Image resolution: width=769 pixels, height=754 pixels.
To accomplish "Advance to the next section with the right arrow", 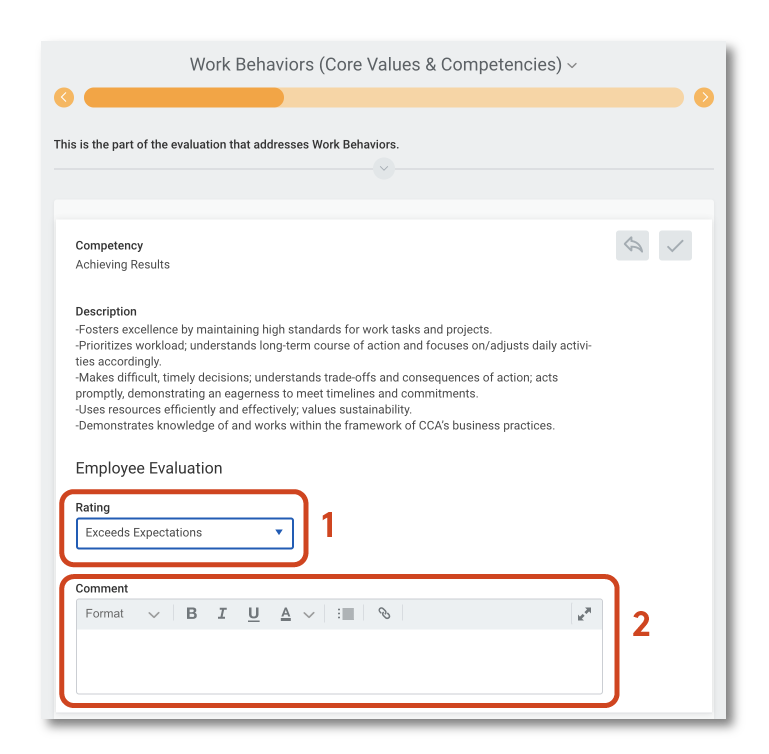I will click(x=704, y=97).
